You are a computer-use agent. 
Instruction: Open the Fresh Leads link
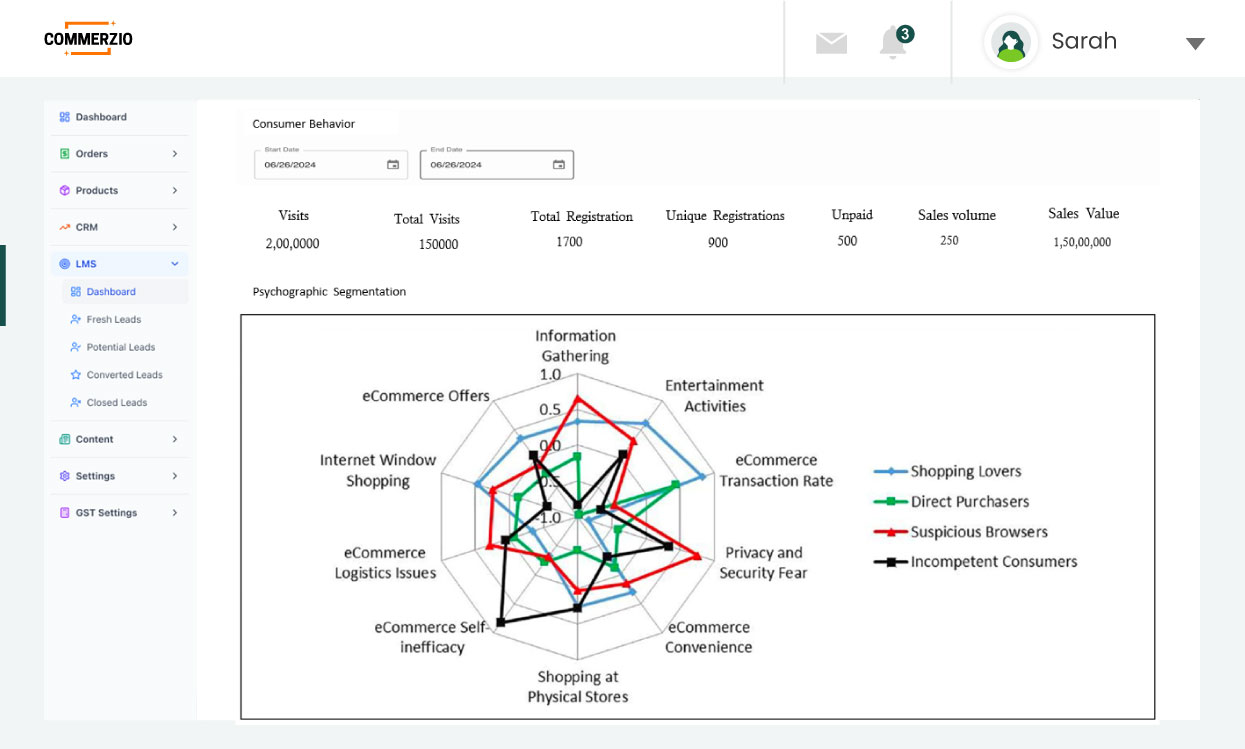point(113,320)
